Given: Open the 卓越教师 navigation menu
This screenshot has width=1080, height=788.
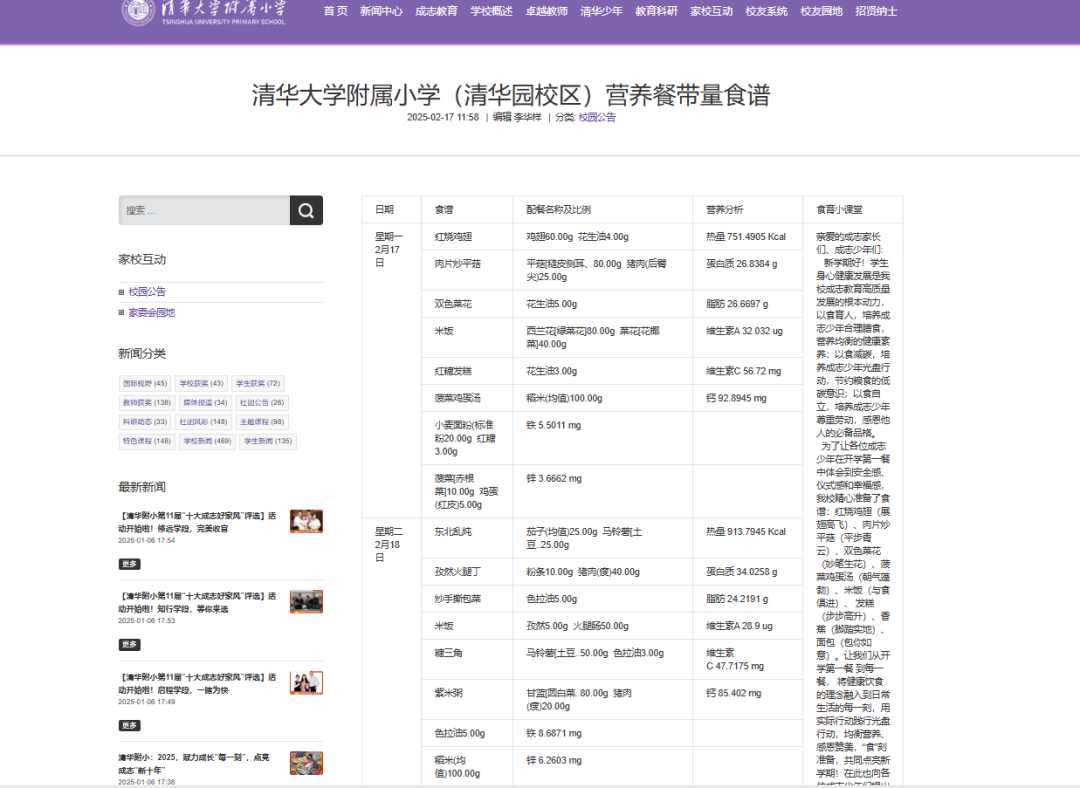Looking at the screenshot, I should coord(546,11).
